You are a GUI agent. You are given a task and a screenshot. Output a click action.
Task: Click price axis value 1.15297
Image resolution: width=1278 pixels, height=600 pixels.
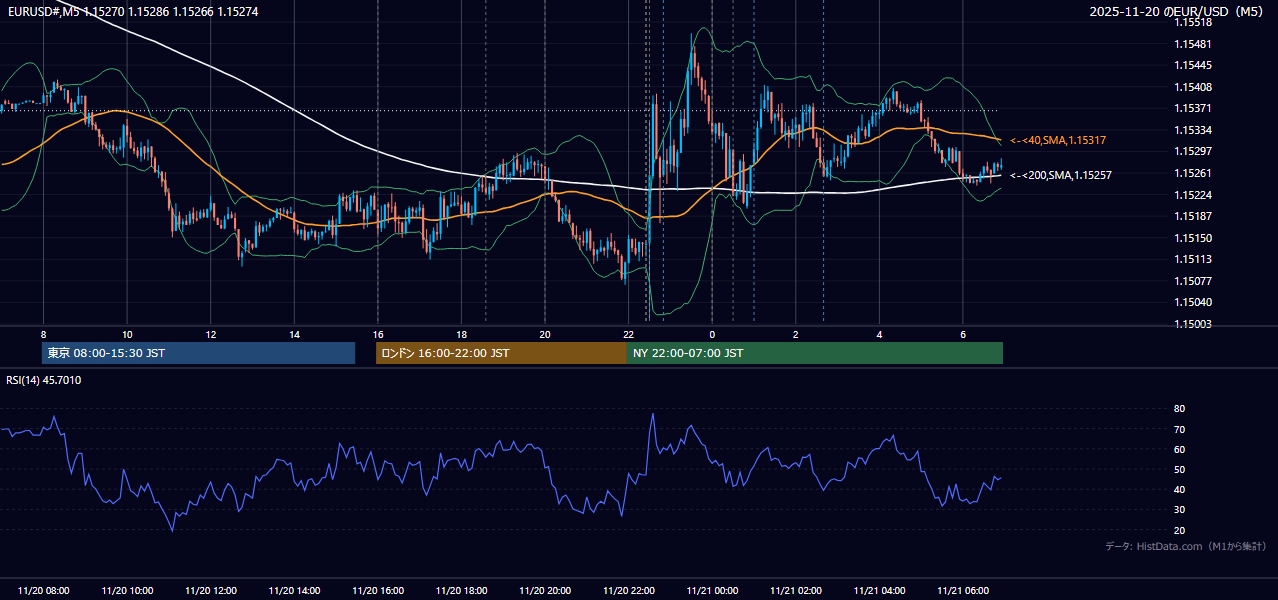pos(1193,151)
